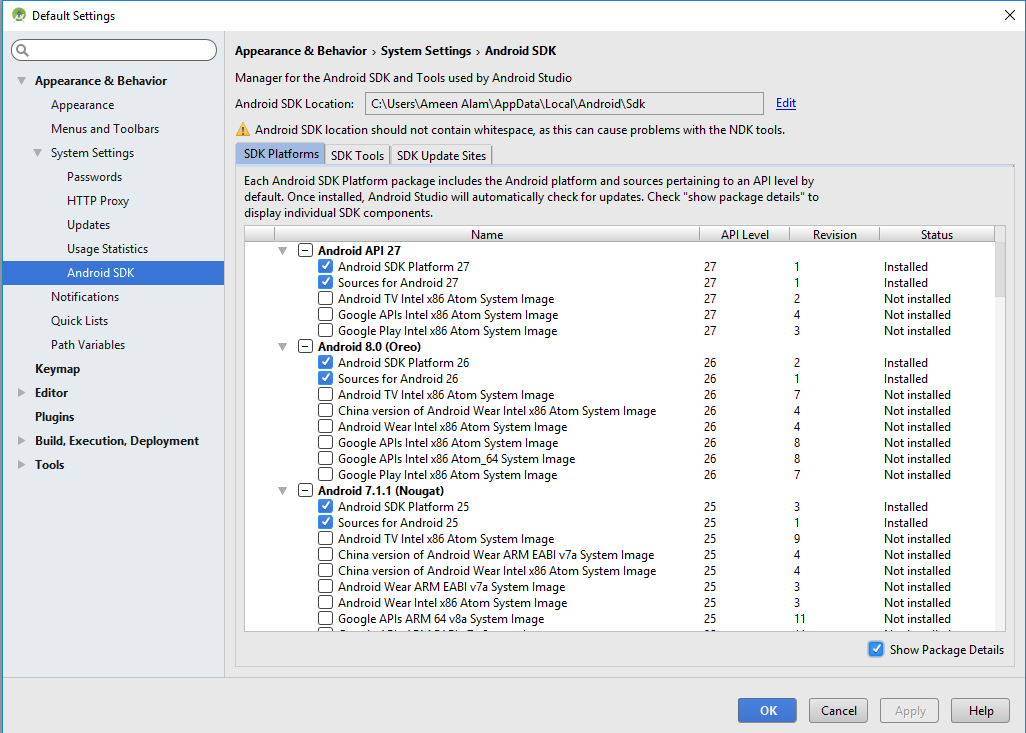Click 'Android SDK' in the breadcrumb
1026x733 pixels.
pyautogui.click(x=520, y=51)
